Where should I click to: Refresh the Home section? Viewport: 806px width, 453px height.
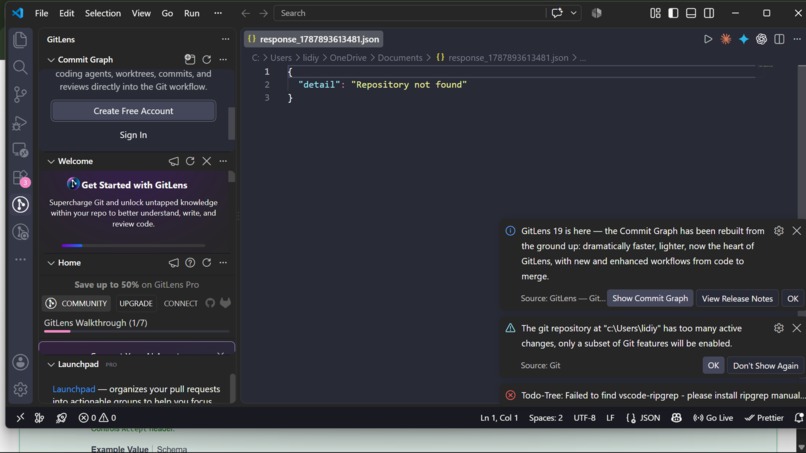pos(207,263)
